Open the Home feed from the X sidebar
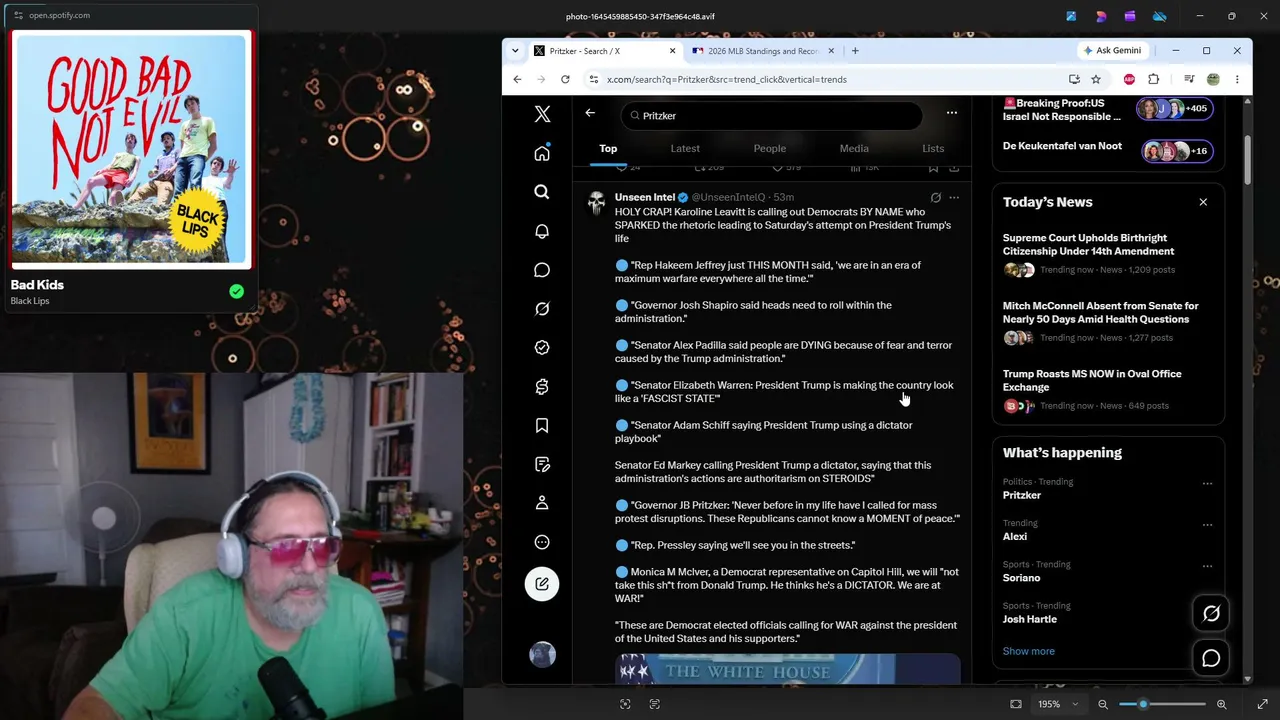Viewport: 1280px width, 720px height. point(542,153)
